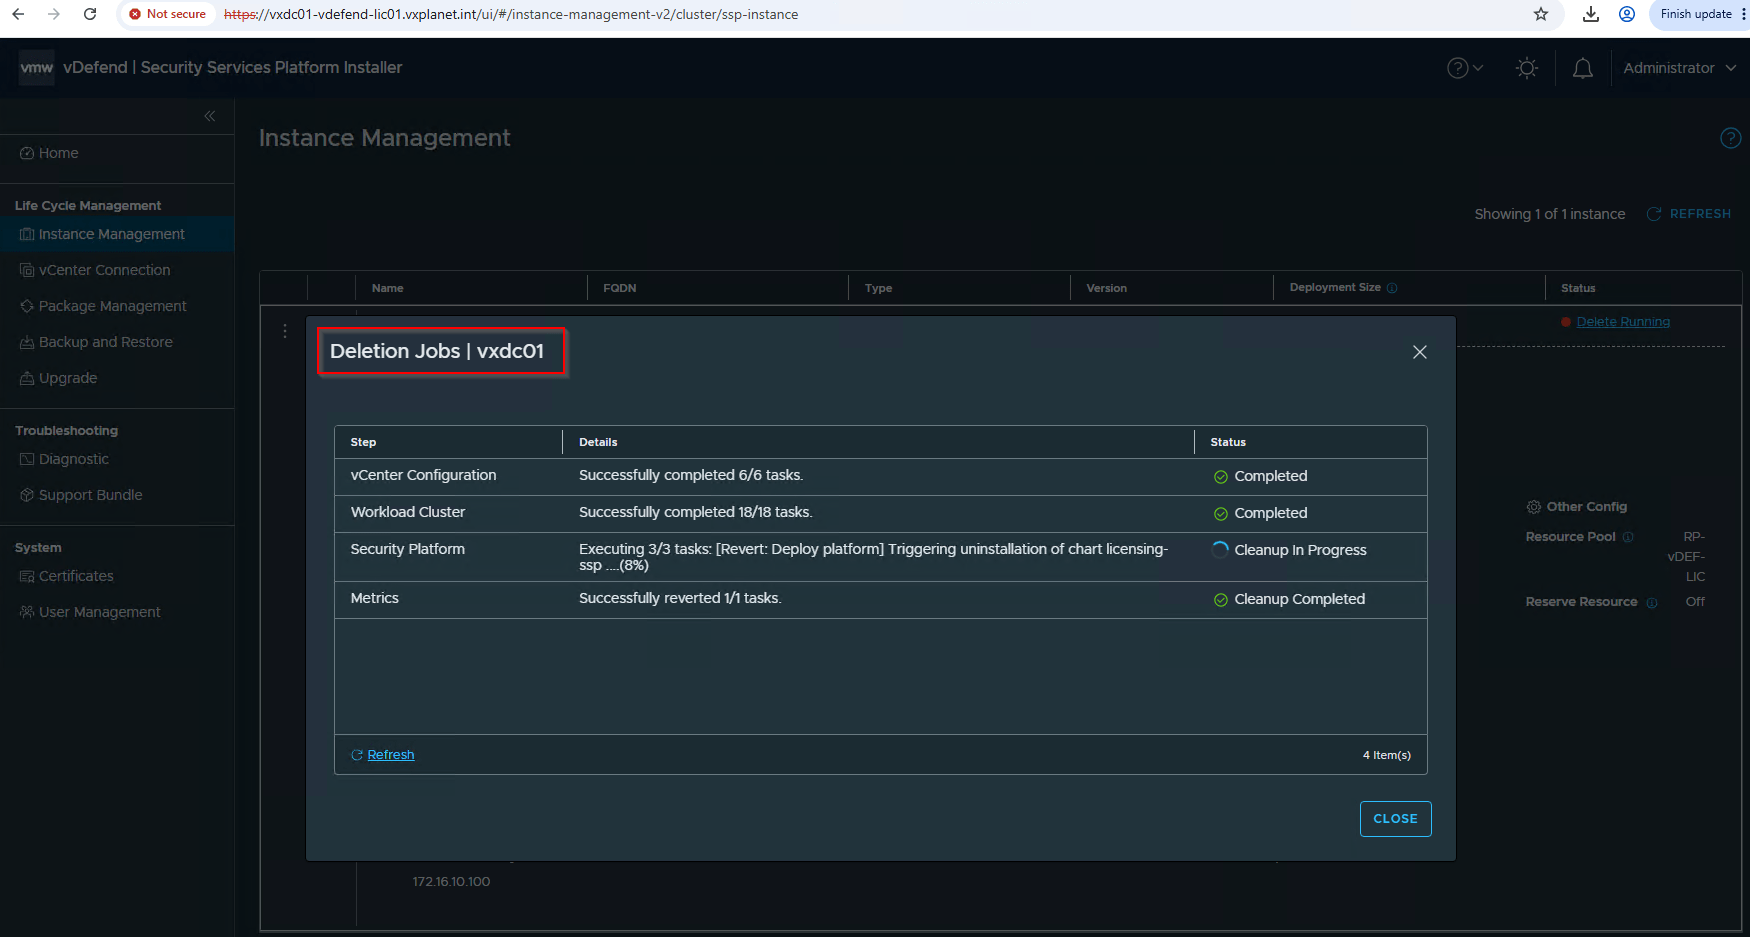The height and width of the screenshot is (937, 1750).
Task: Open the instance row actions menu
Action: coord(285,330)
